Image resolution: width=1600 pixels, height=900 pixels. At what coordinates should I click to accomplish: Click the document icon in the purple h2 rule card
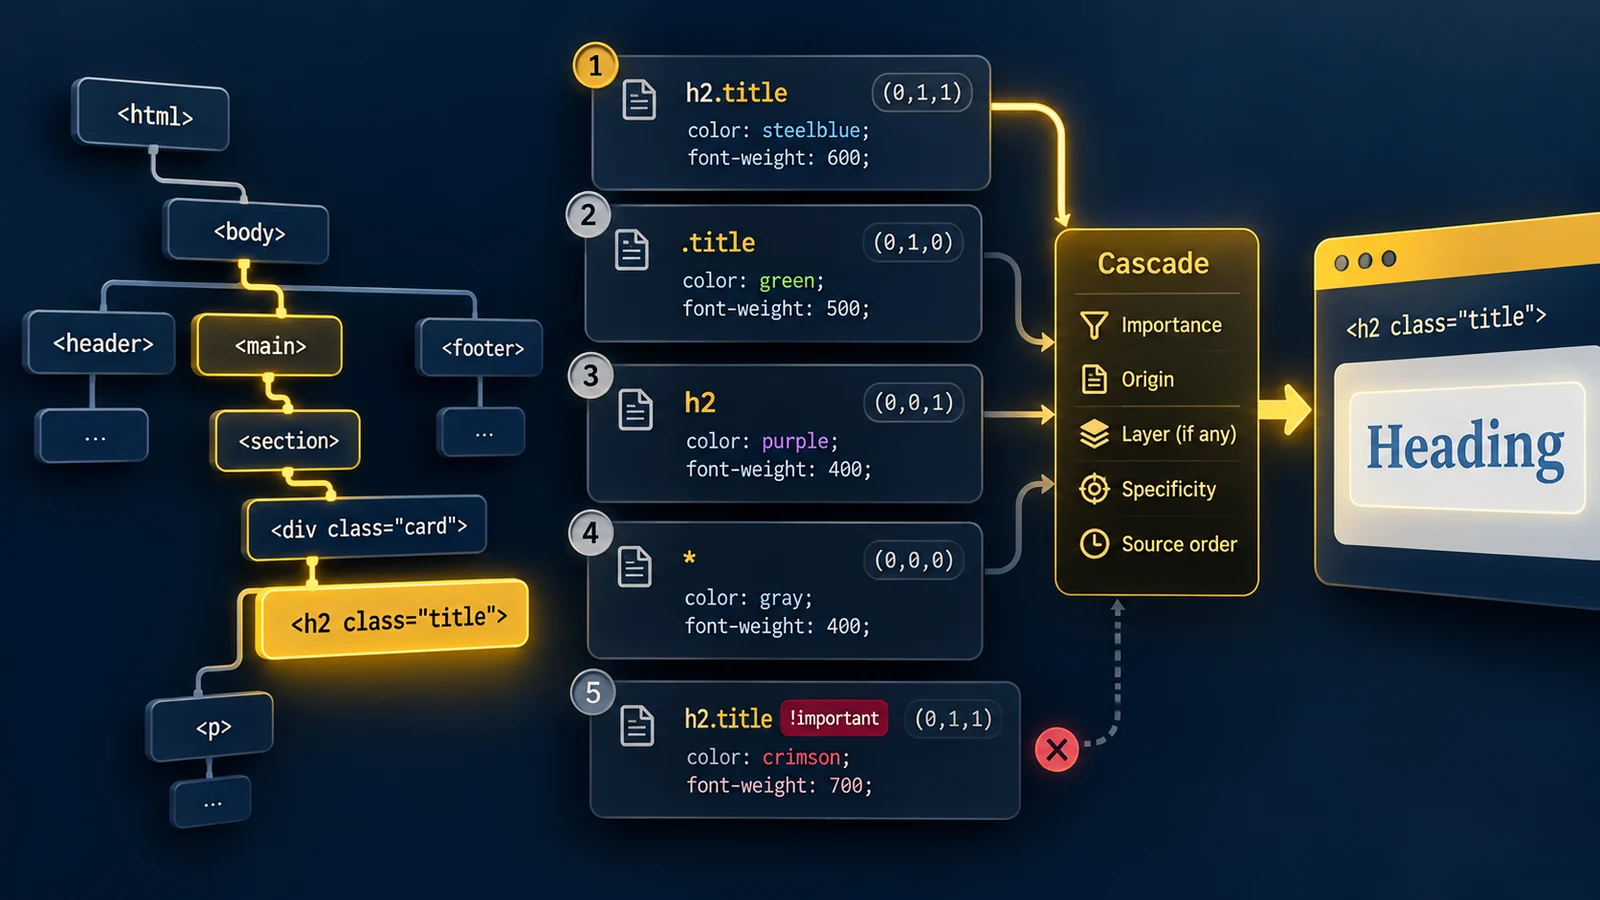point(635,410)
